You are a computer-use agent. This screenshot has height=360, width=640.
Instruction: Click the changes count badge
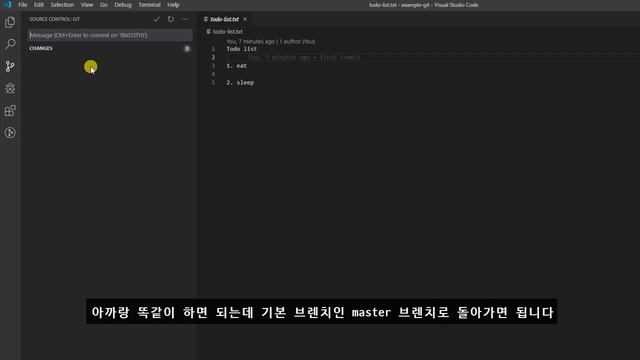point(187,49)
